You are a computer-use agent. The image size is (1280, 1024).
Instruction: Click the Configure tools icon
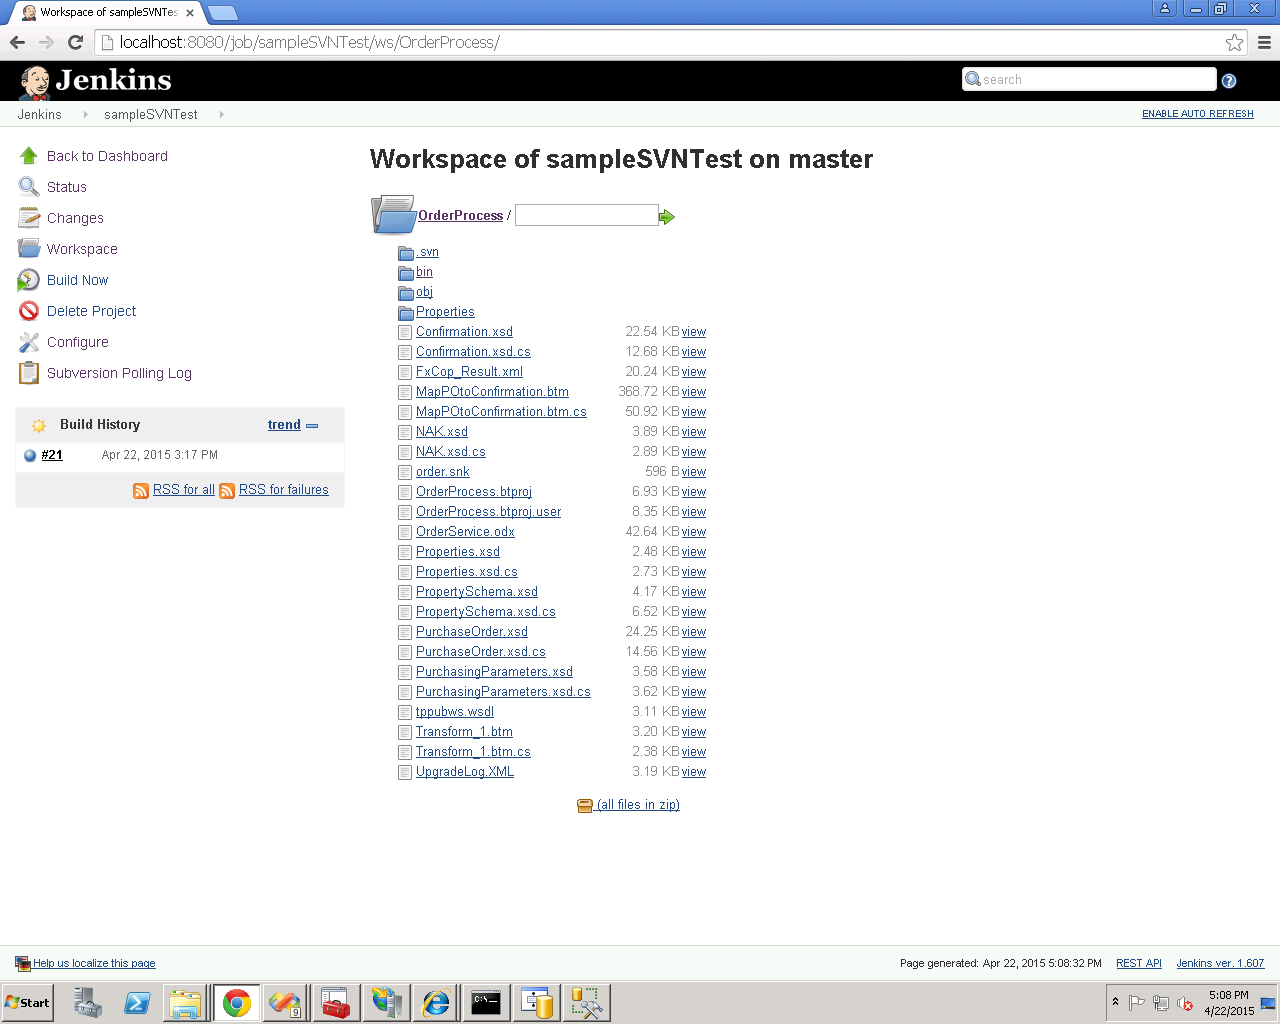[29, 342]
